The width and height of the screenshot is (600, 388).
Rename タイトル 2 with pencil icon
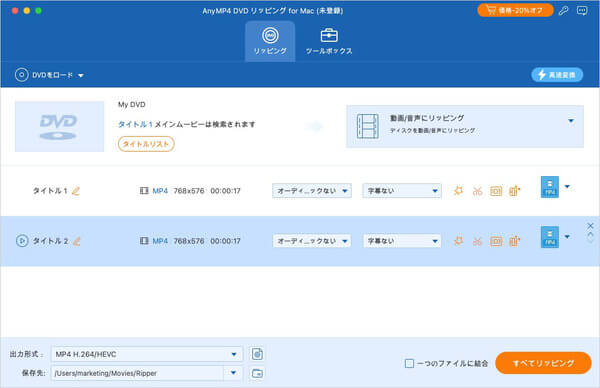click(x=77, y=241)
